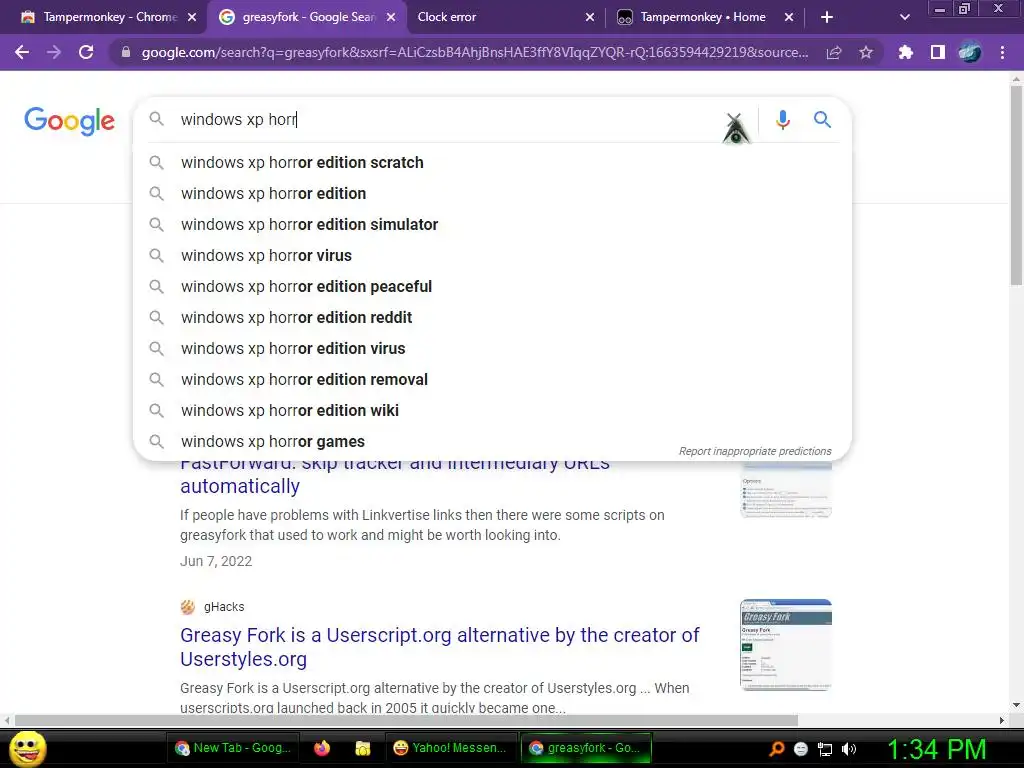Open network status tray icon
The height and width of the screenshot is (768, 1024).
(x=825, y=749)
